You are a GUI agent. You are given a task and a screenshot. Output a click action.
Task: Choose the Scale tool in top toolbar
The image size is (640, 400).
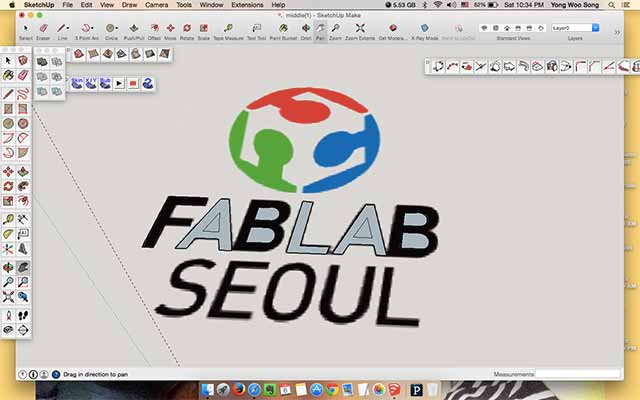coord(203,29)
